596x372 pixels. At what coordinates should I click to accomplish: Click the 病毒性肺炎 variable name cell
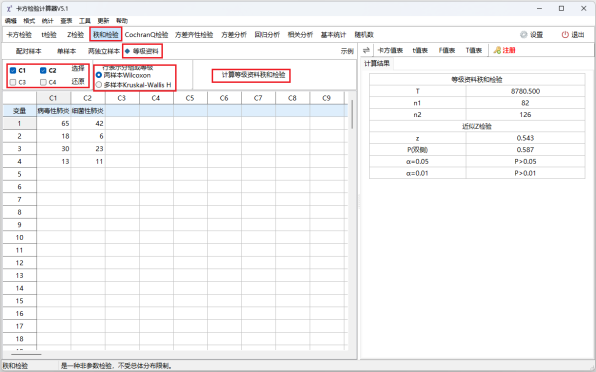pos(53,111)
